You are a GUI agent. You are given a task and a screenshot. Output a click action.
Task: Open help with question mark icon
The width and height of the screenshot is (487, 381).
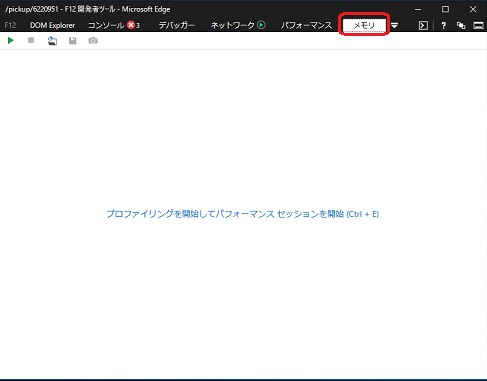point(443,25)
